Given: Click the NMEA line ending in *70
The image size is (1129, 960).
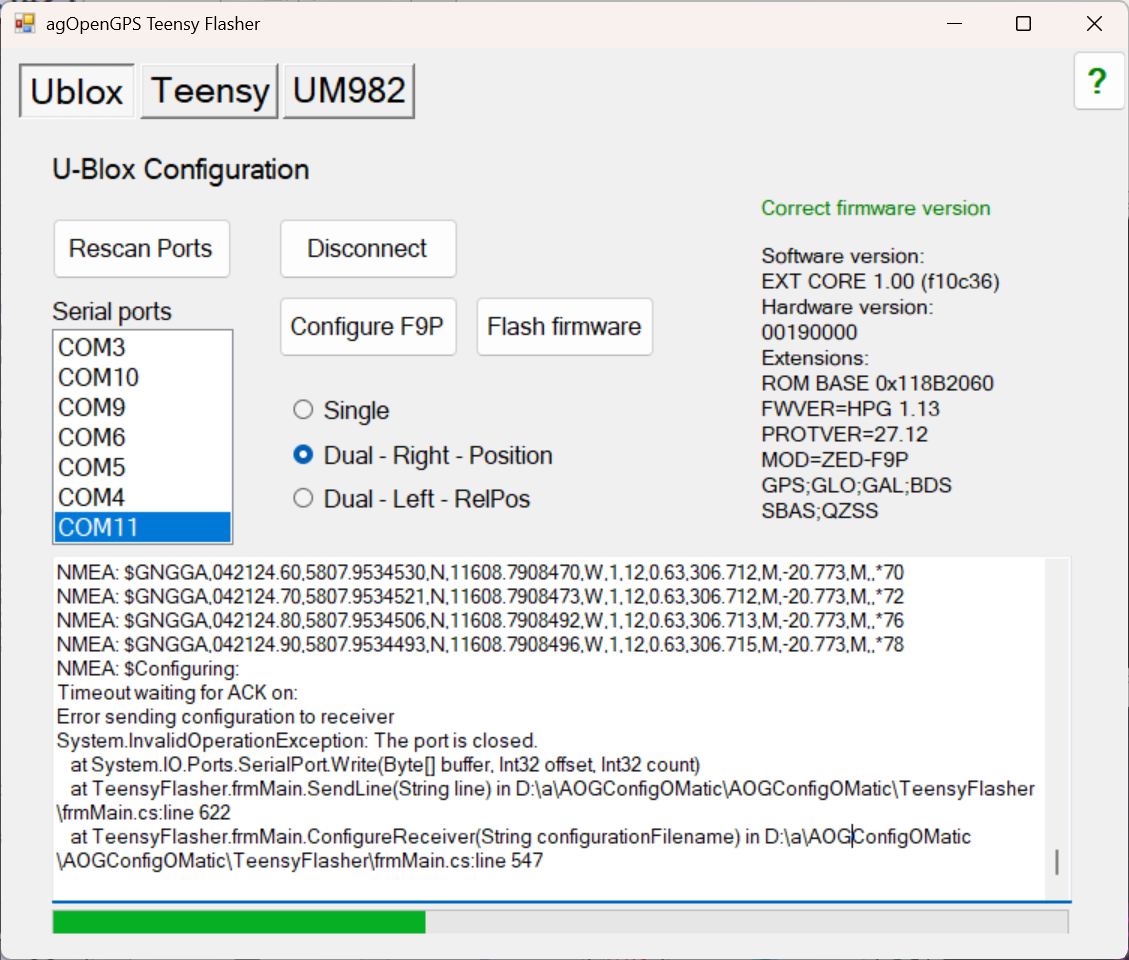Looking at the screenshot, I should pos(480,573).
